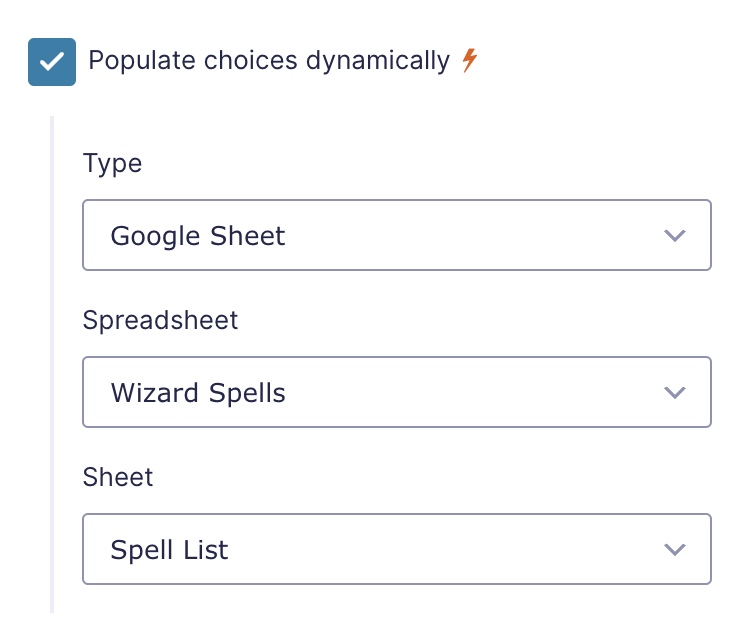Click the Sheet field label

click(118, 477)
